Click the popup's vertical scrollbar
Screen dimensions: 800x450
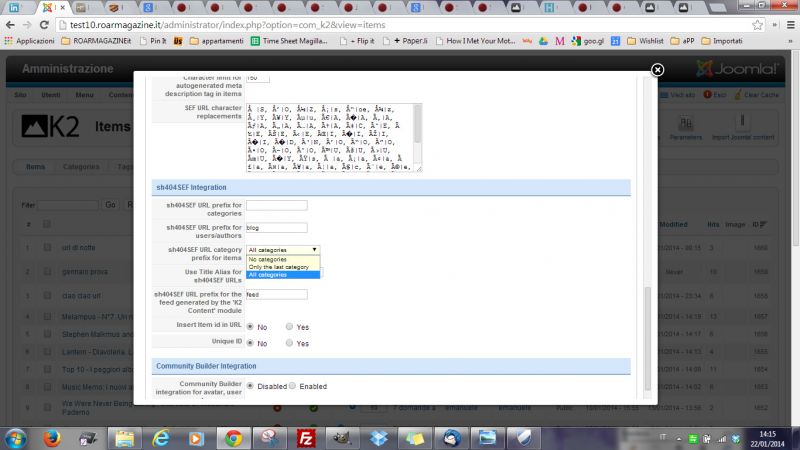(x=647, y=338)
